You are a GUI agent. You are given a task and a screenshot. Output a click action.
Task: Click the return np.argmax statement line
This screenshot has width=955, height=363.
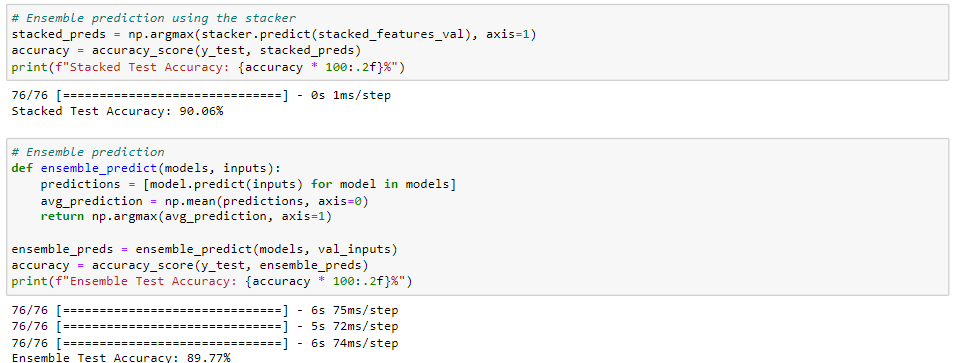tap(186, 217)
